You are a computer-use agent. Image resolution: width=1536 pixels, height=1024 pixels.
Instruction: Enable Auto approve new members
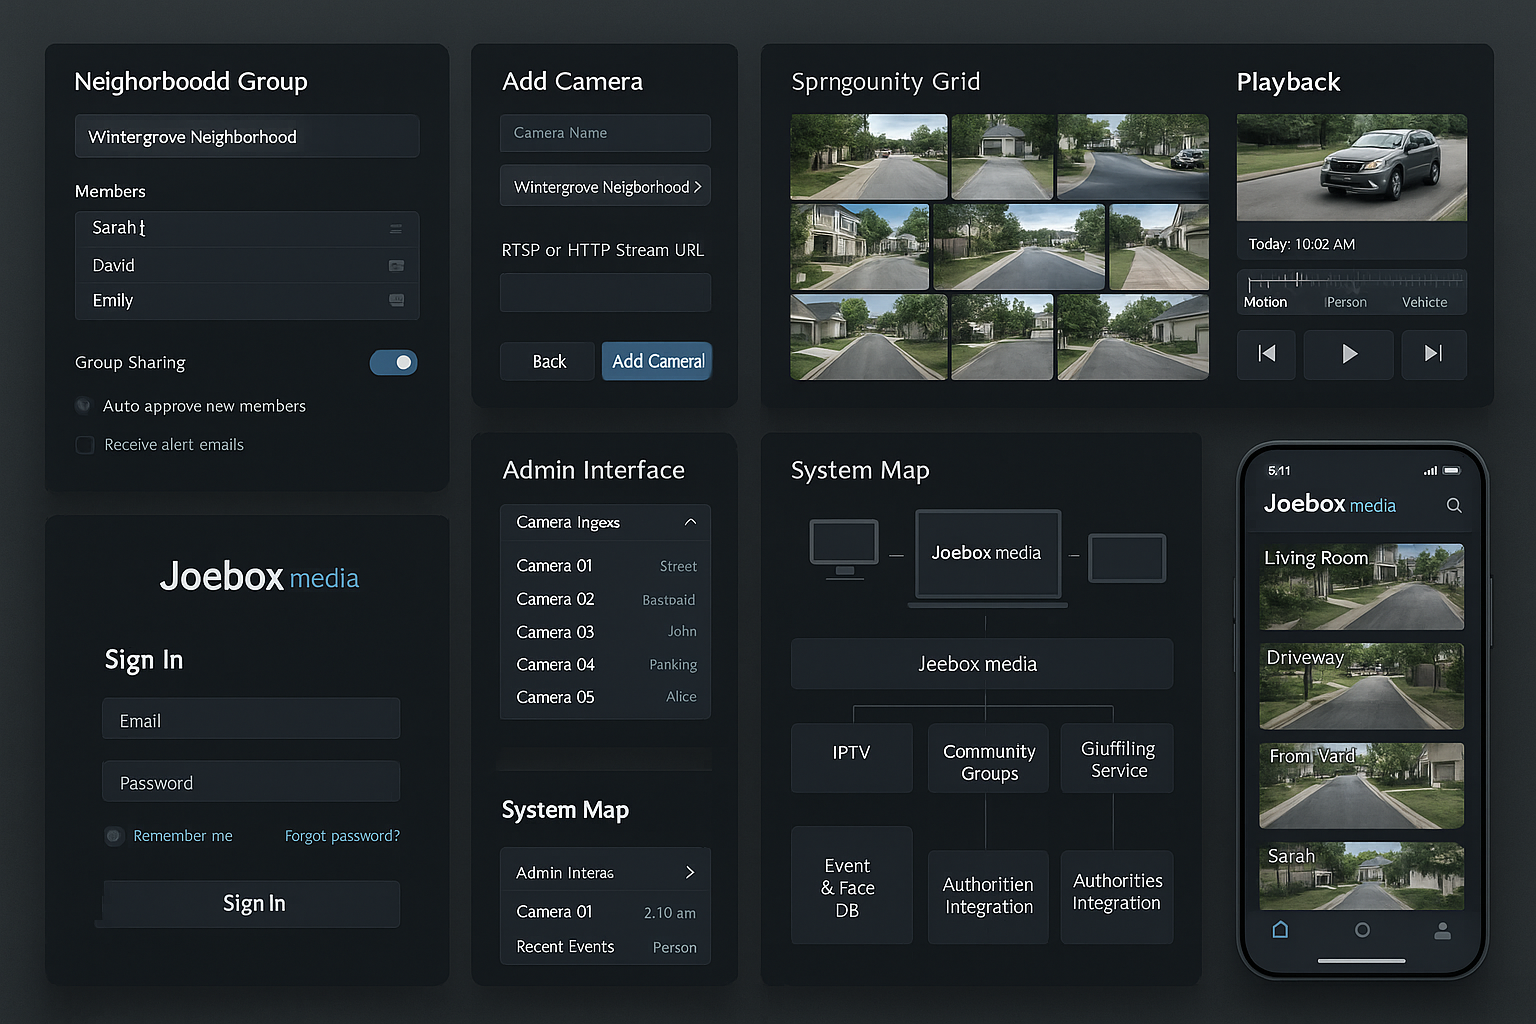[x=82, y=405]
